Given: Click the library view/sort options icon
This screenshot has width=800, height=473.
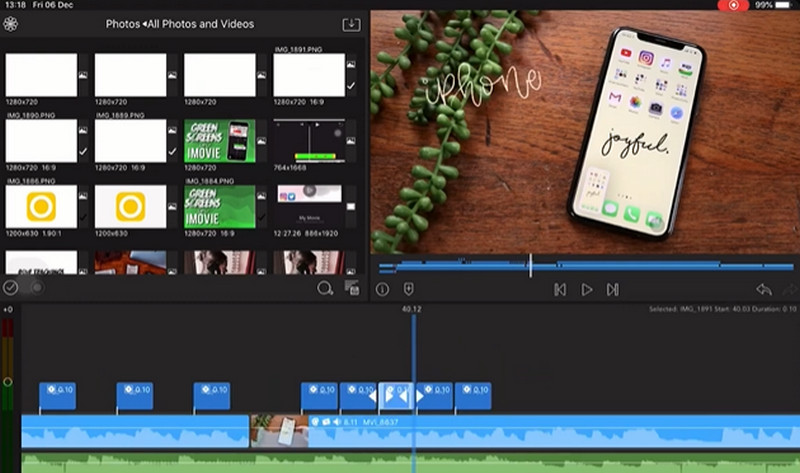Looking at the screenshot, I should pyautogui.click(x=352, y=288).
